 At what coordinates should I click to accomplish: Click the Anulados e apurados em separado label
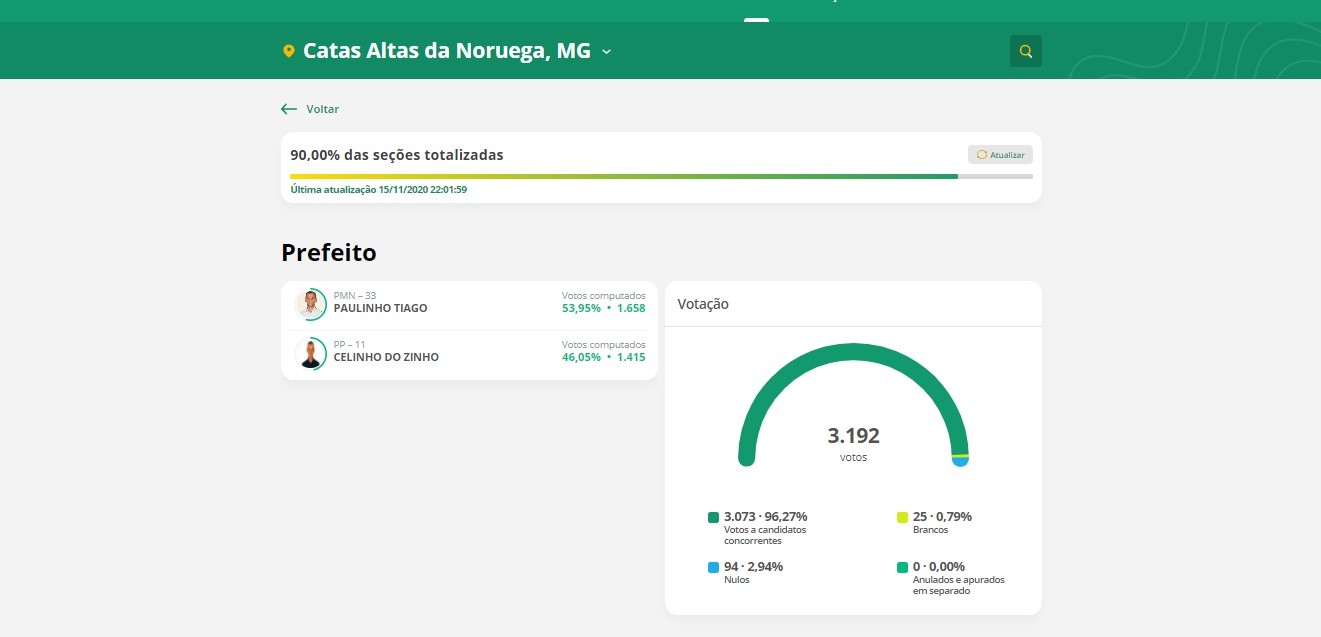pos(959,585)
